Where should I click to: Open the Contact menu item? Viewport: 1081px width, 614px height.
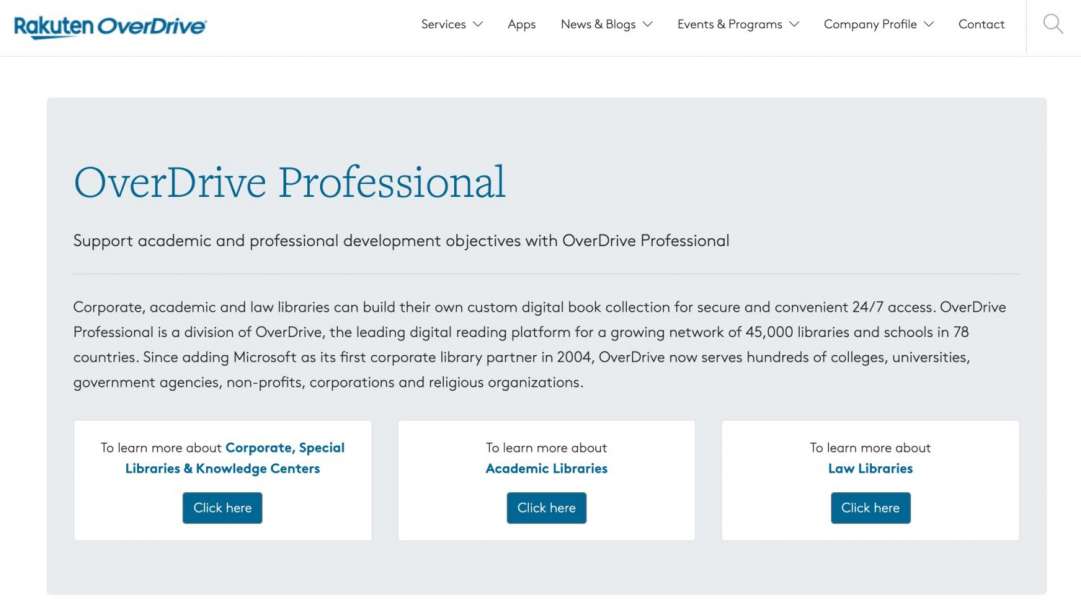[x=981, y=24]
